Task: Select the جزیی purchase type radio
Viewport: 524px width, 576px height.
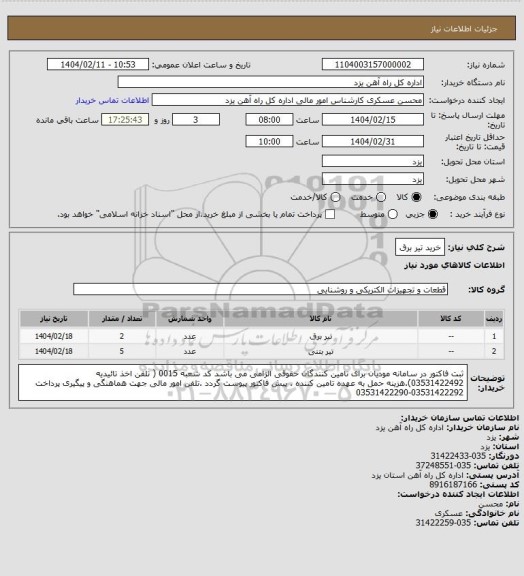Action: tap(433, 214)
